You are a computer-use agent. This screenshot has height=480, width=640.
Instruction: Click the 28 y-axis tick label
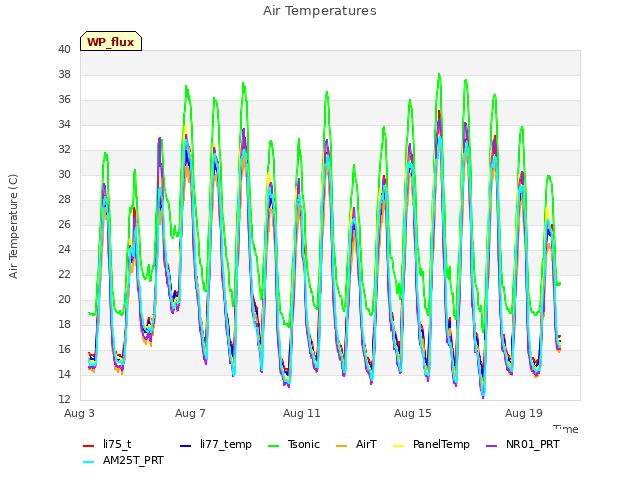(64, 200)
